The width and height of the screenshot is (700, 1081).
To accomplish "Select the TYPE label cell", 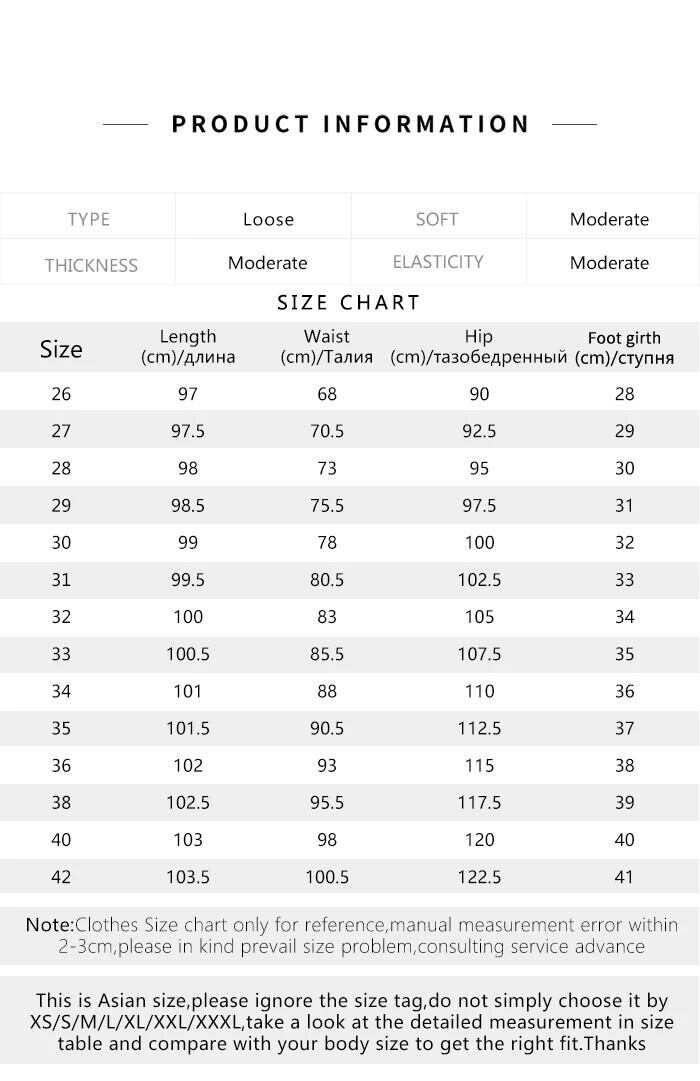I will [x=88, y=219].
